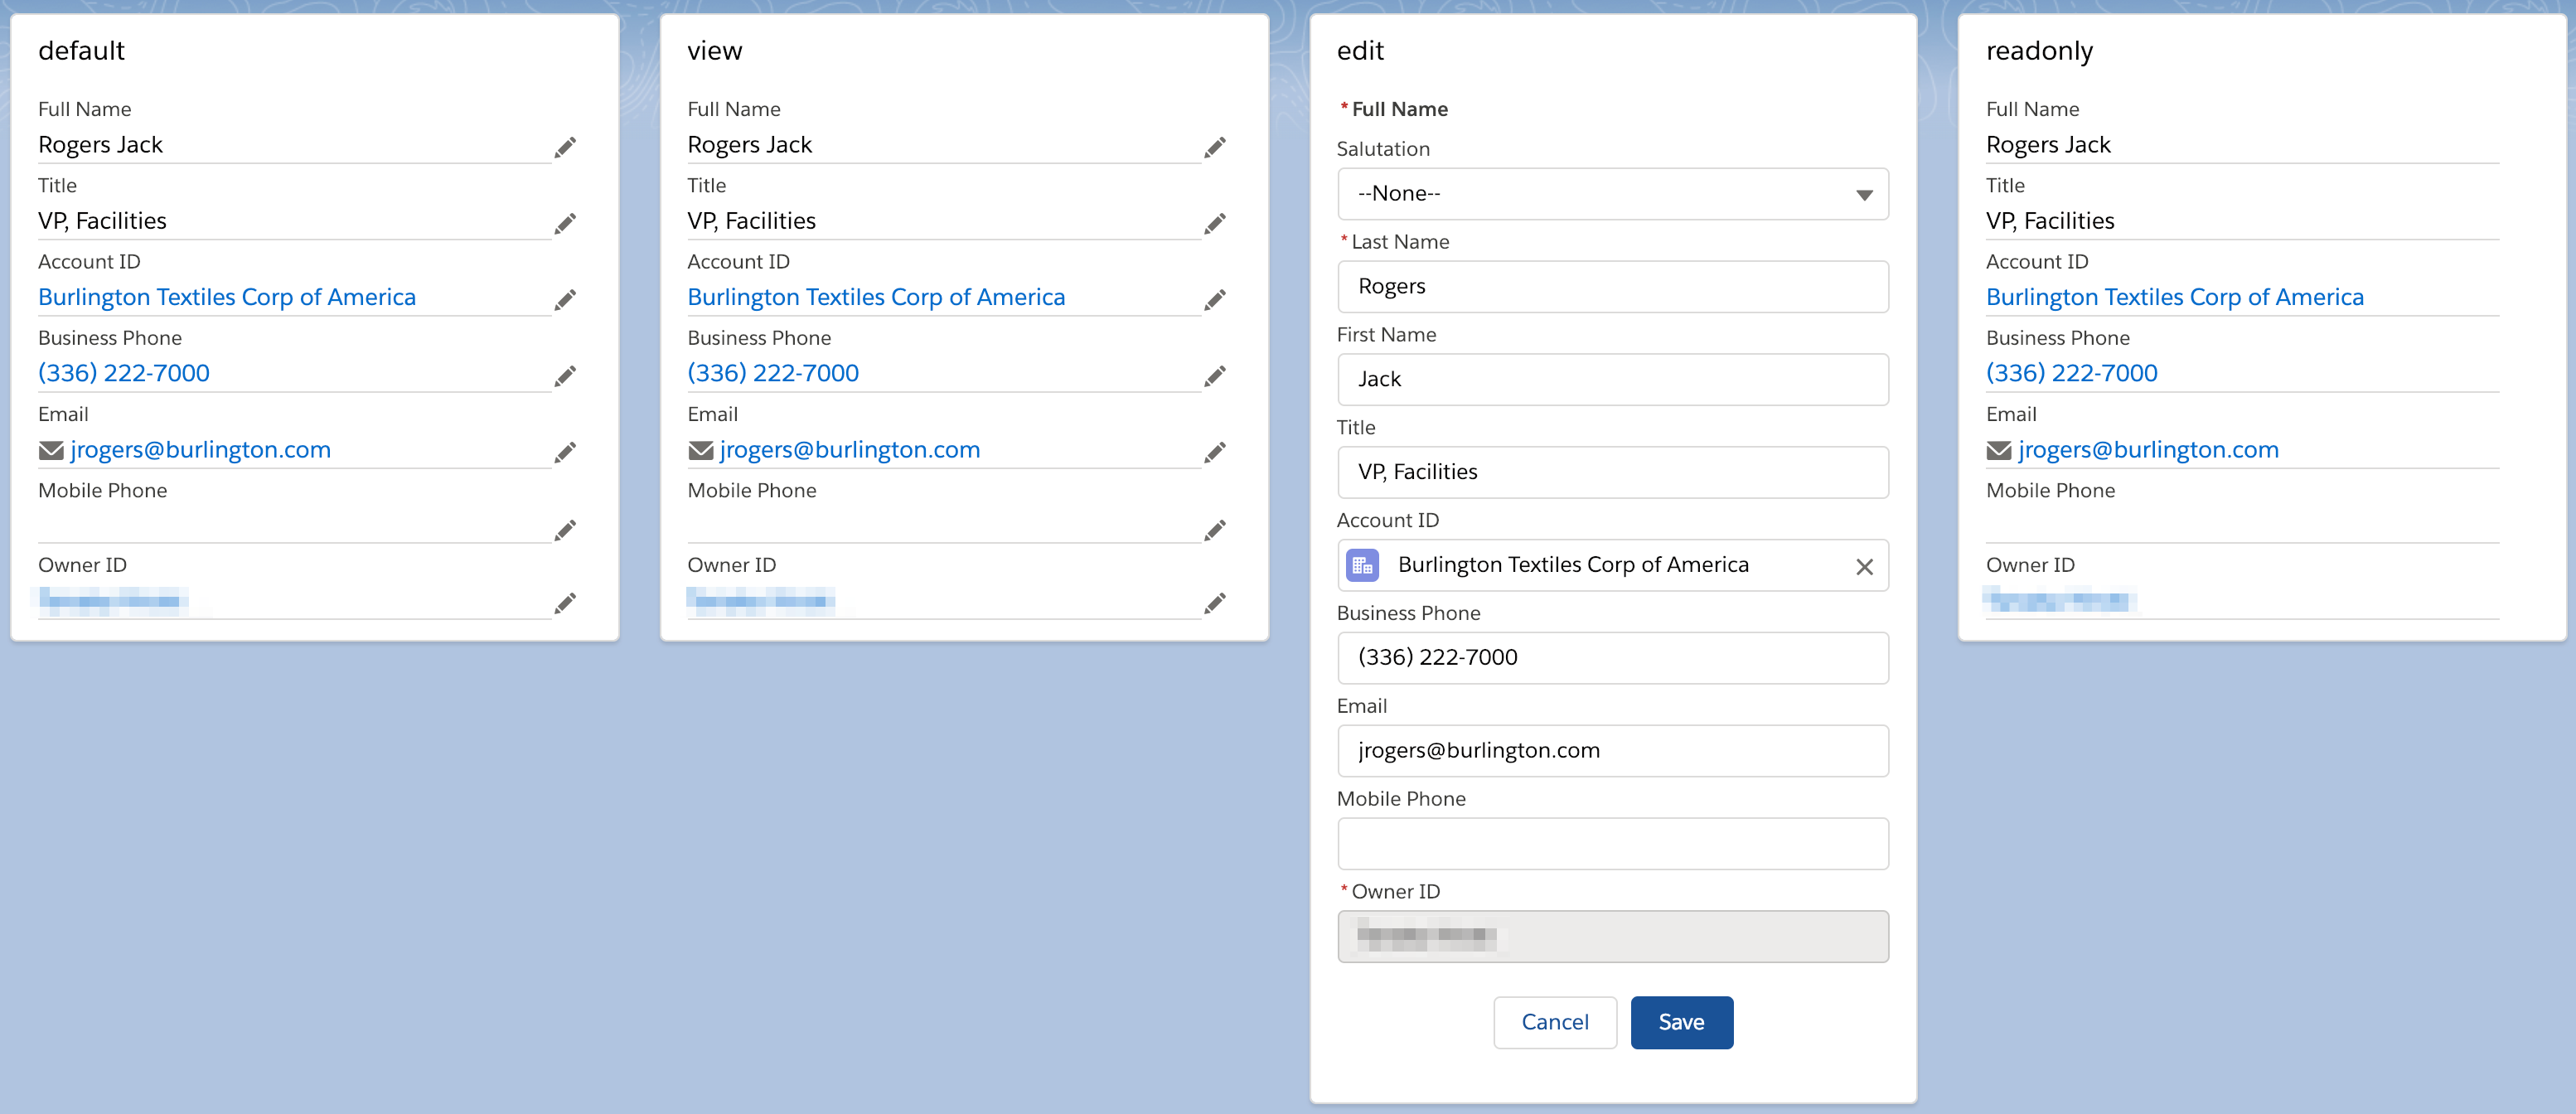This screenshot has height=1114, width=2576.
Task: Click the envelope icon beside default panel email
Action: [x=51, y=451]
